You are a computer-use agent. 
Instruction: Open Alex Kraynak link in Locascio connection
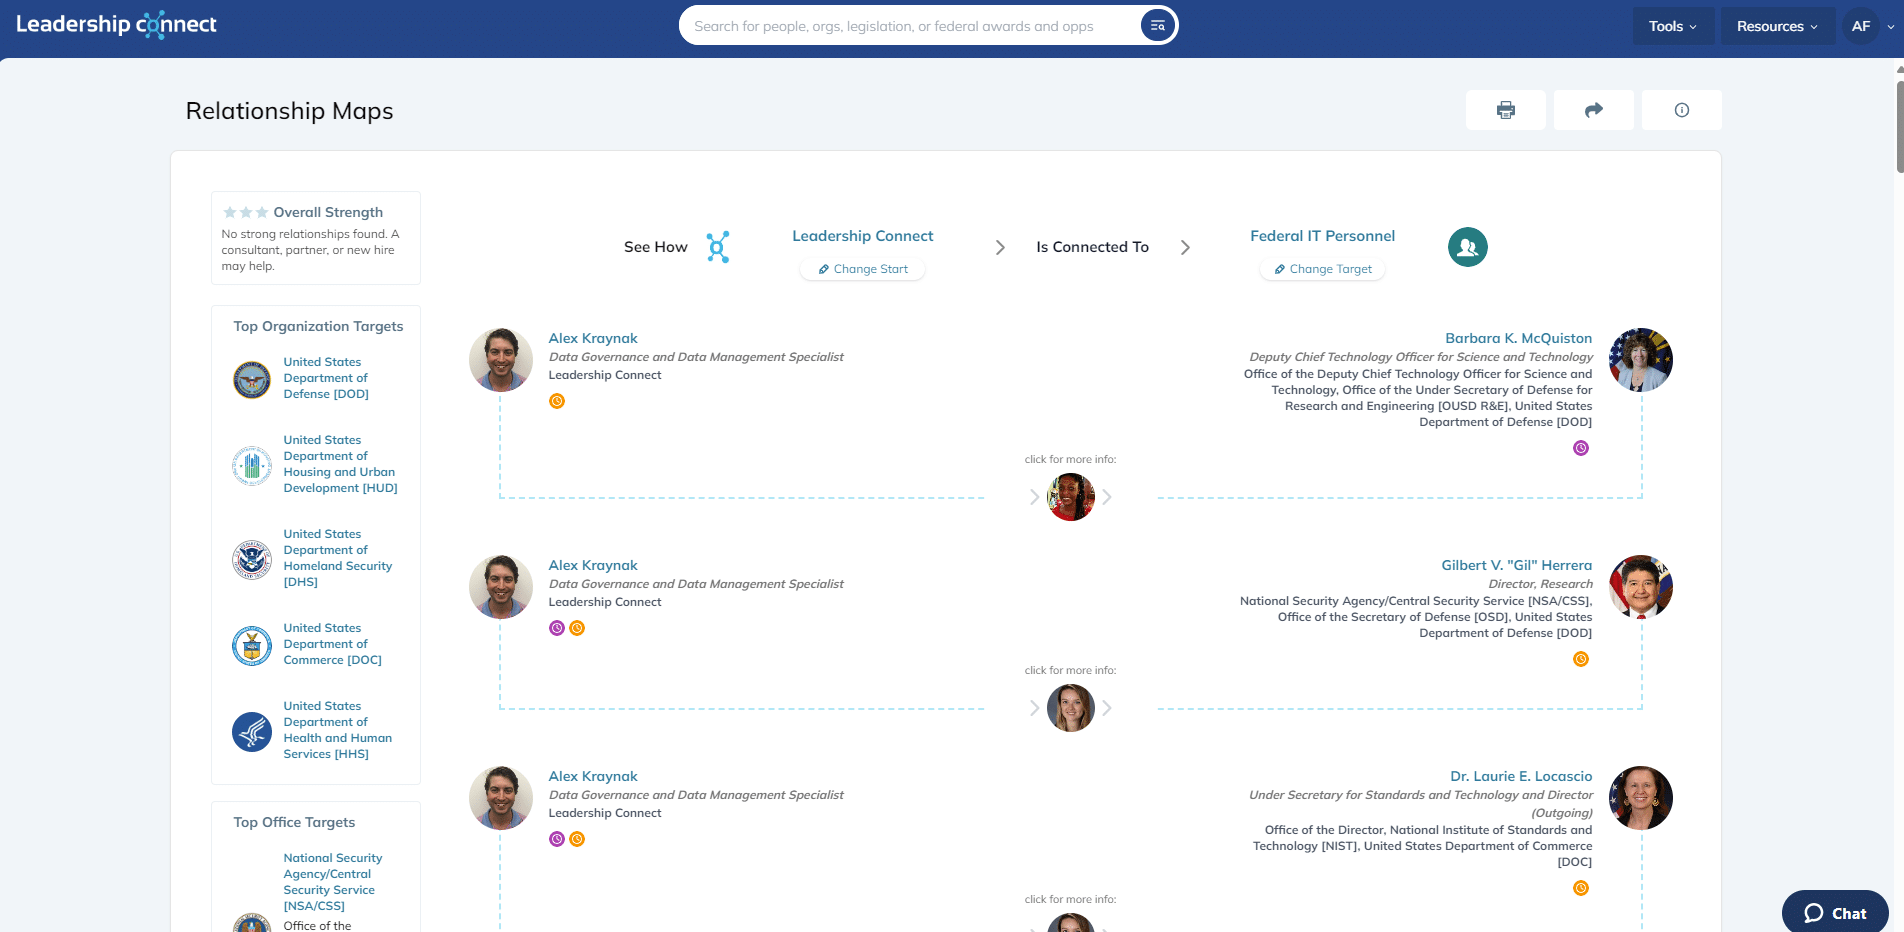[593, 776]
